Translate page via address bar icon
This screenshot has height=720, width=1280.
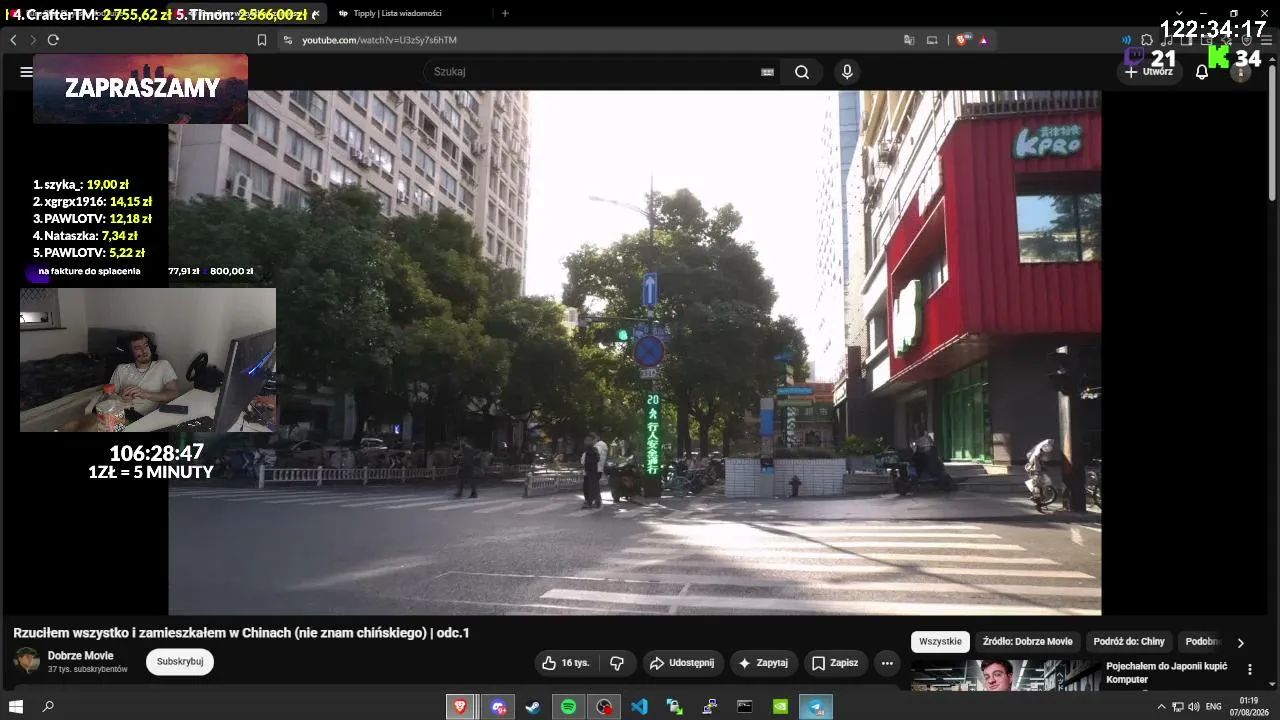pyautogui.click(x=909, y=40)
